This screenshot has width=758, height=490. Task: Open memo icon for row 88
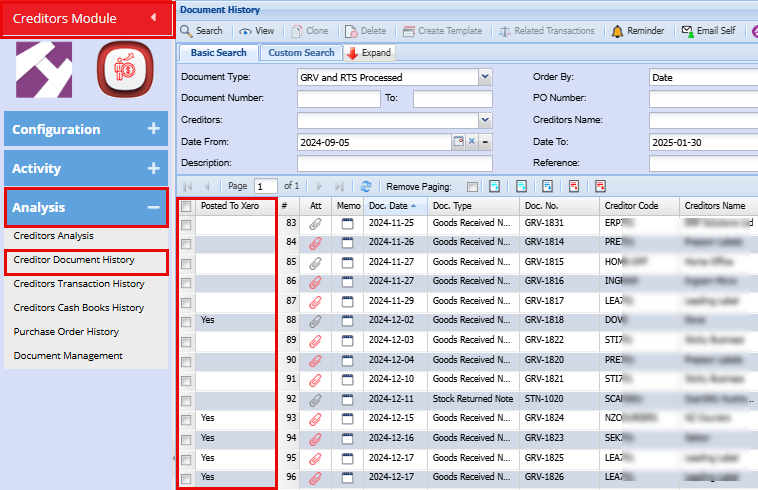[347, 321]
